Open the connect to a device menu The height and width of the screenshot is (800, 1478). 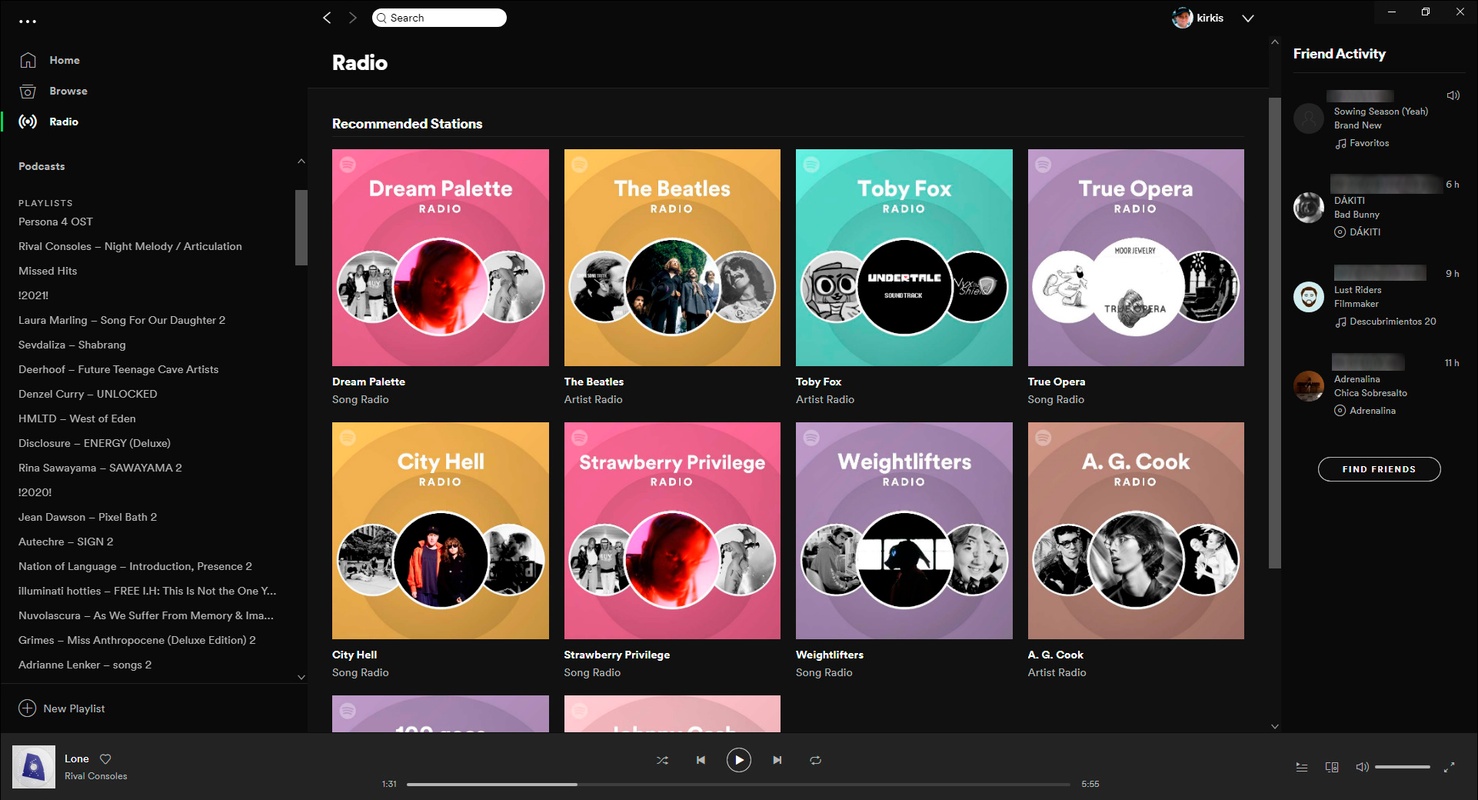pyautogui.click(x=1332, y=767)
